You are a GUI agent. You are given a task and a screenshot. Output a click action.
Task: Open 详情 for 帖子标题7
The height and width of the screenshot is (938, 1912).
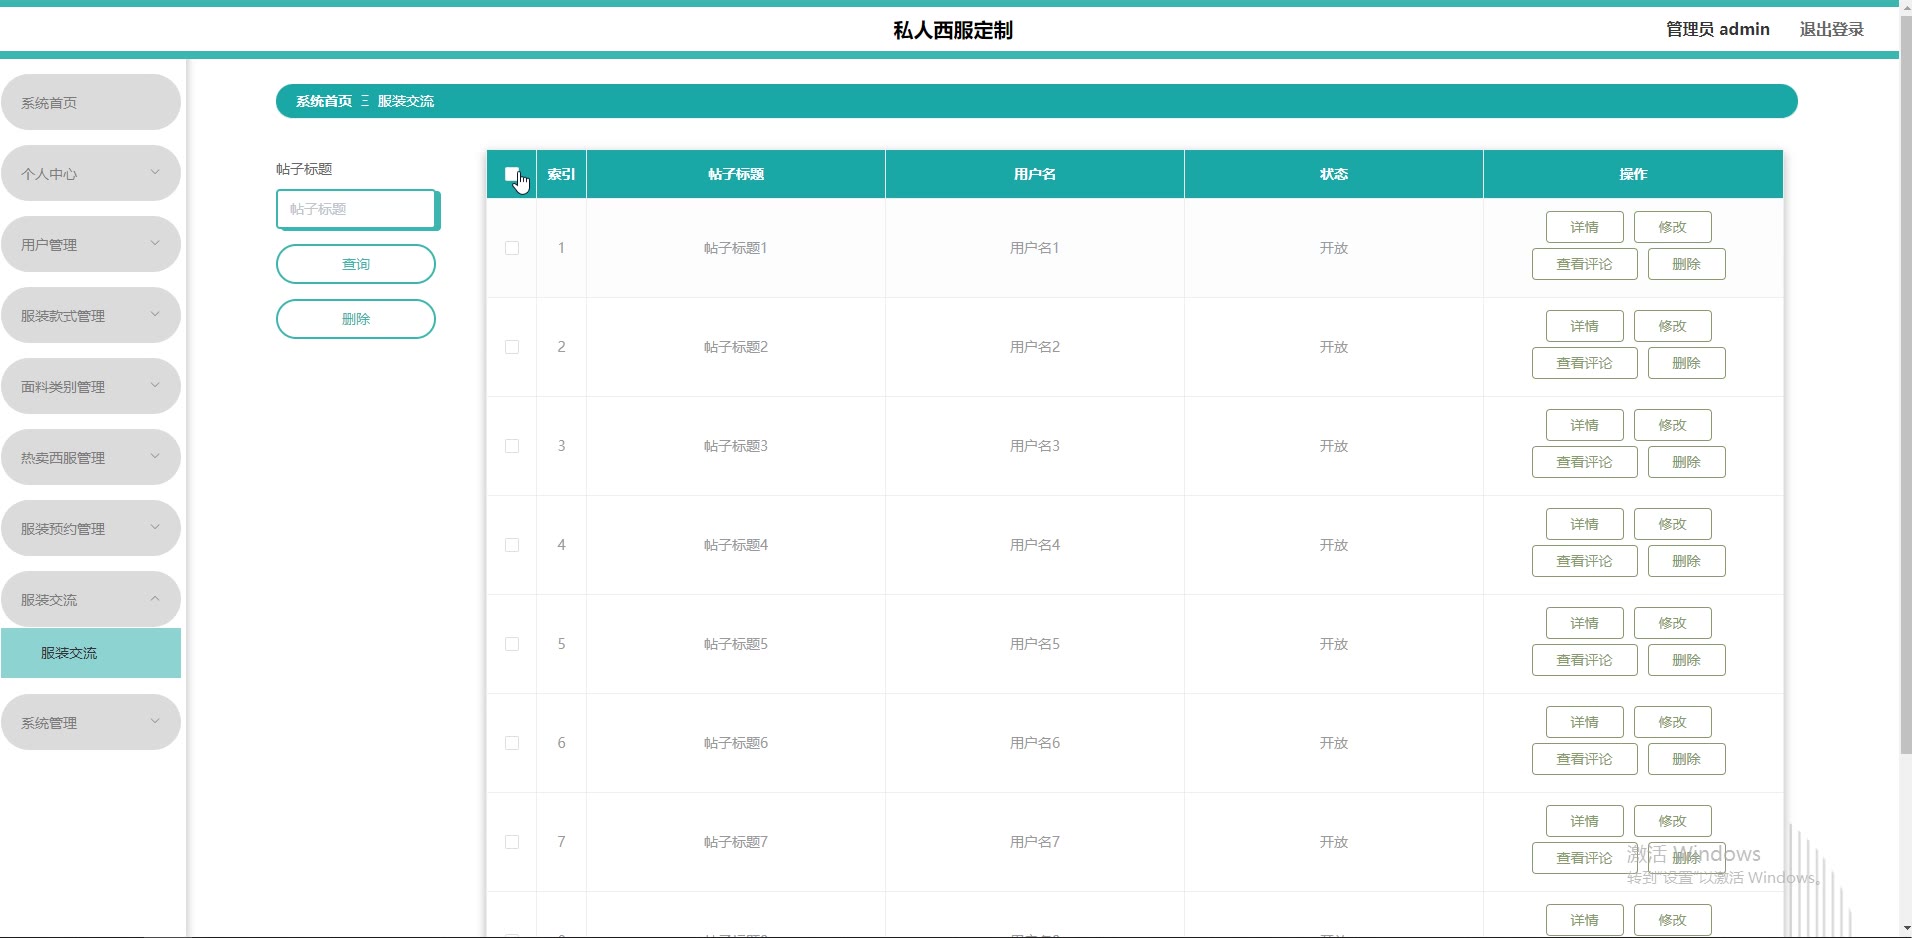tap(1585, 821)
